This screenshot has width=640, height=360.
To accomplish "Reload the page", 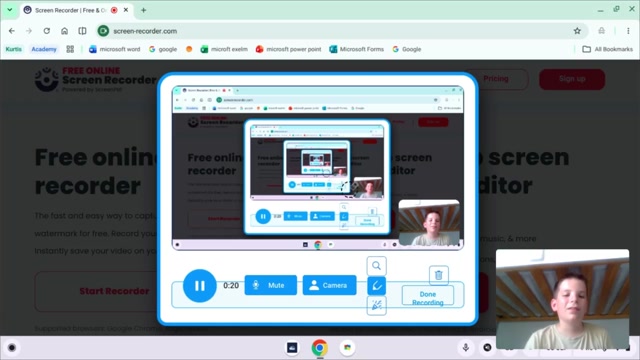I will click(47, 31).
